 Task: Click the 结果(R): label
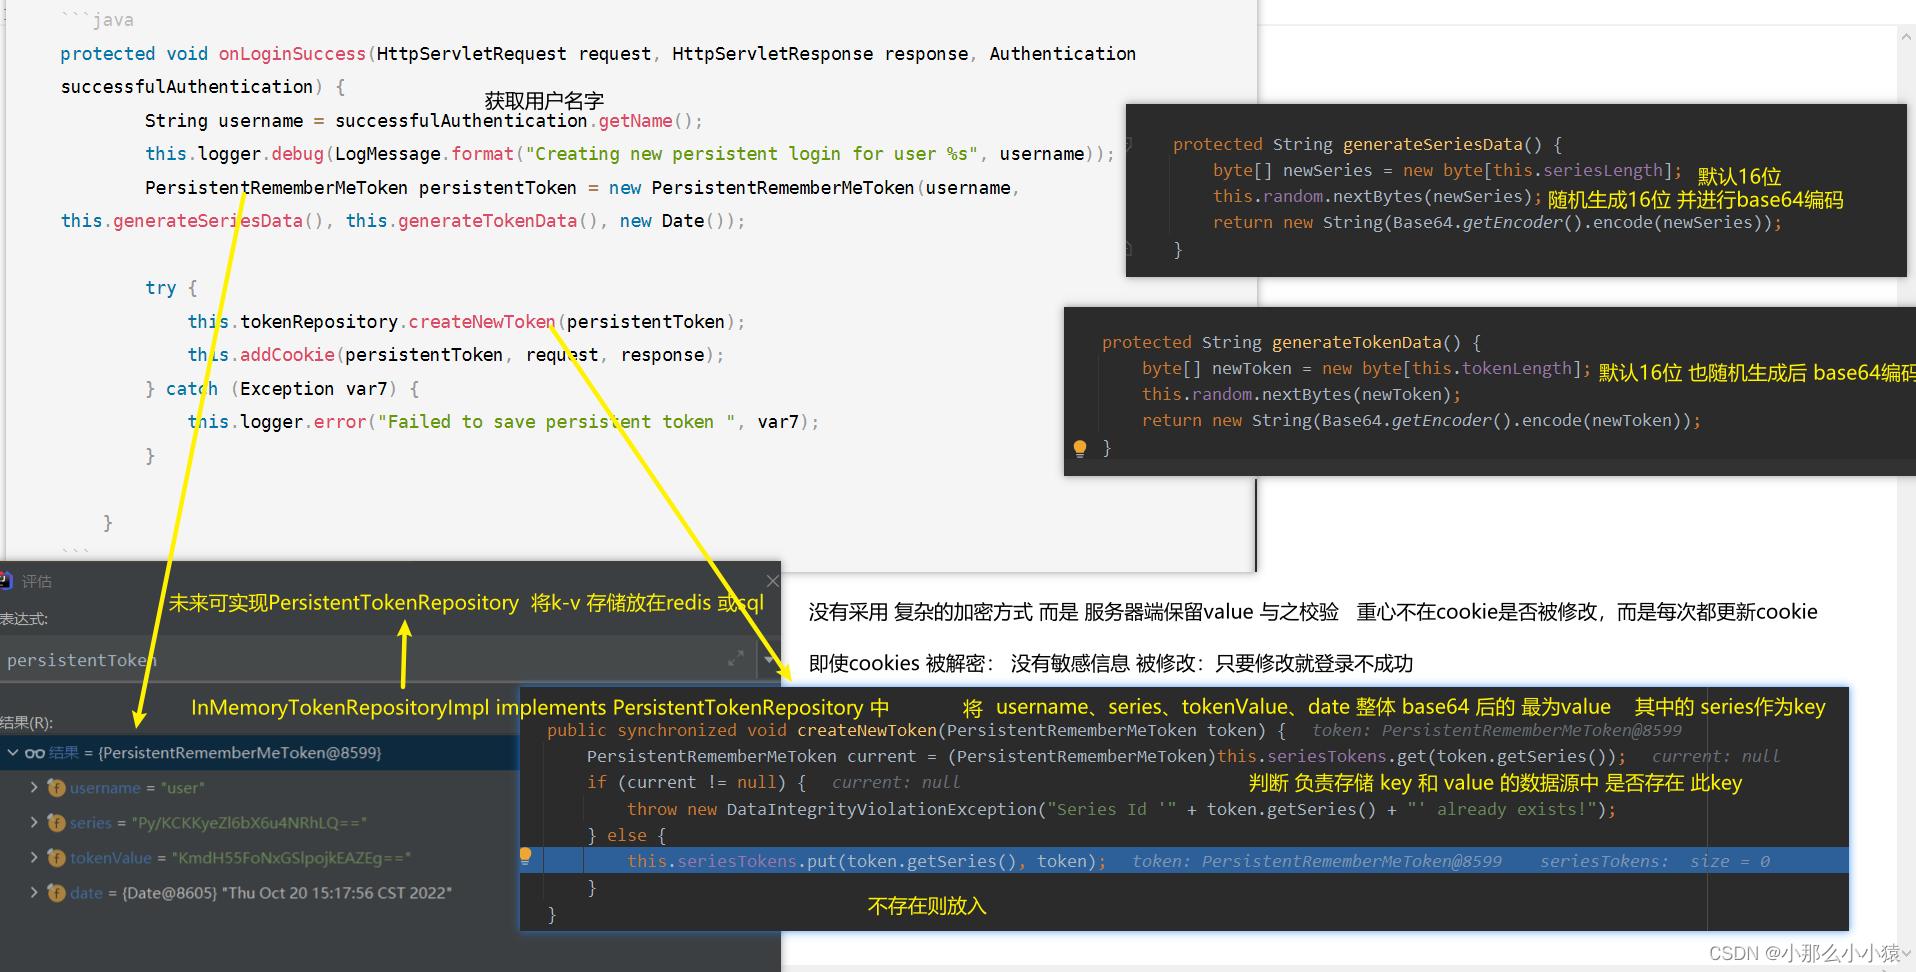pyautogui.click(x=26, y=722)
